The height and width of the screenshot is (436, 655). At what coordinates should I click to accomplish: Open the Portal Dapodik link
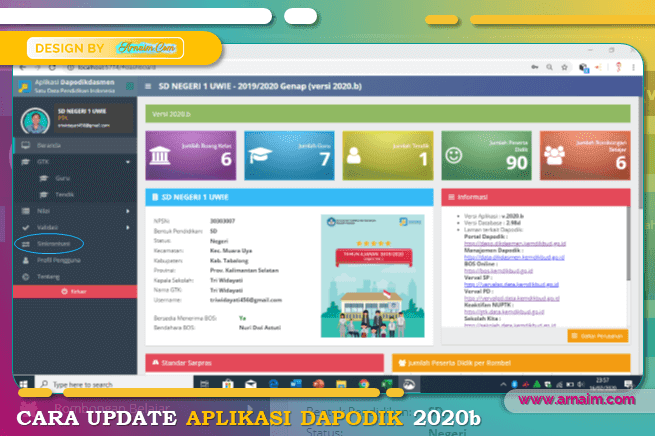pyautogui.click(x=515, y=243)
